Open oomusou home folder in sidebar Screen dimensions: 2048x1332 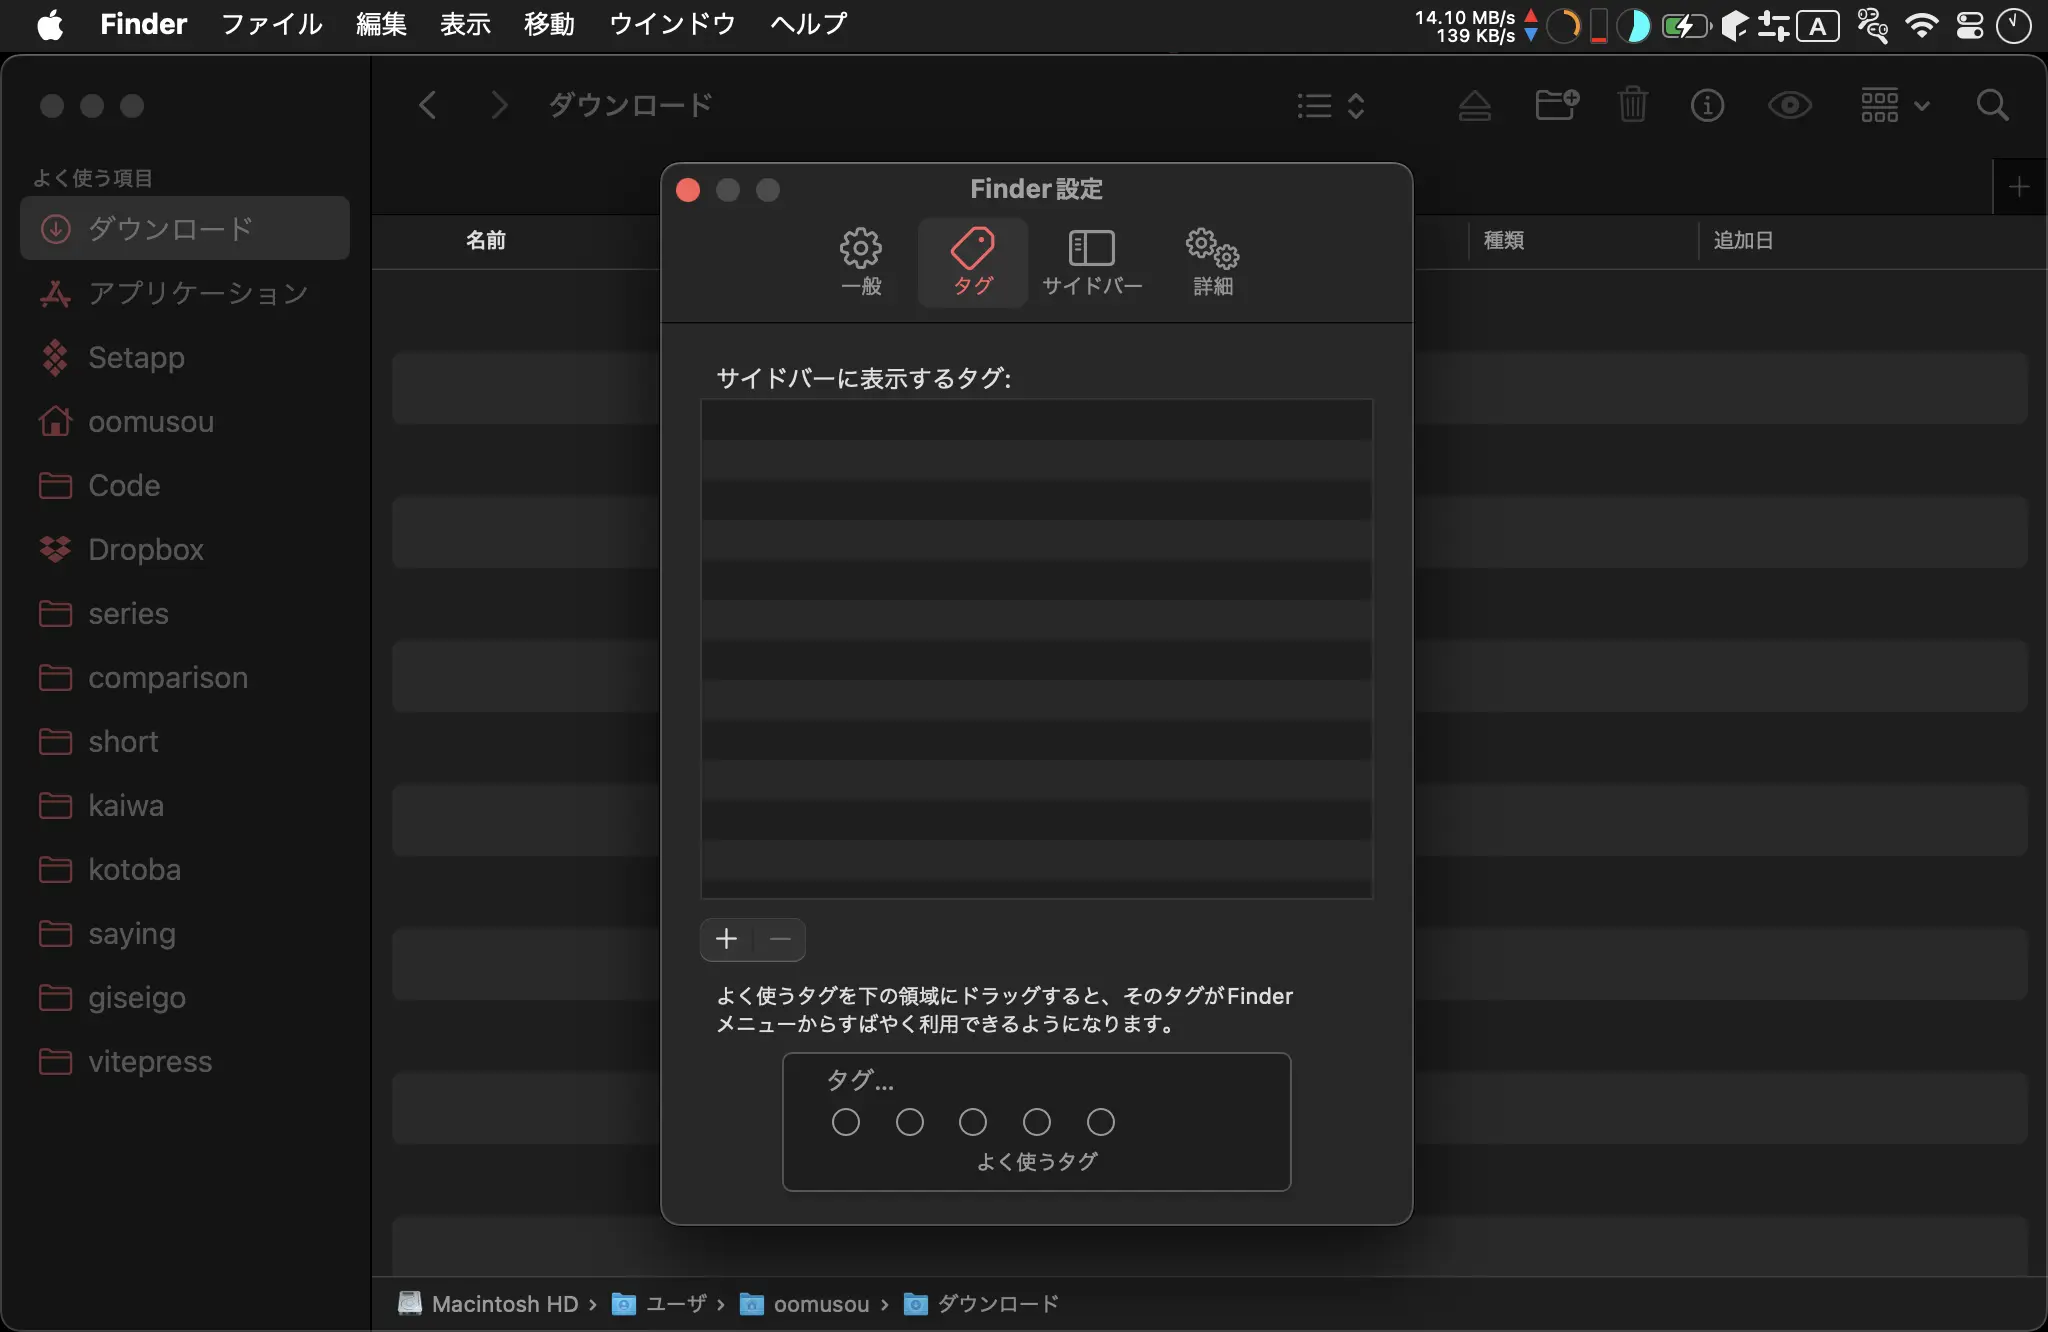185,421
